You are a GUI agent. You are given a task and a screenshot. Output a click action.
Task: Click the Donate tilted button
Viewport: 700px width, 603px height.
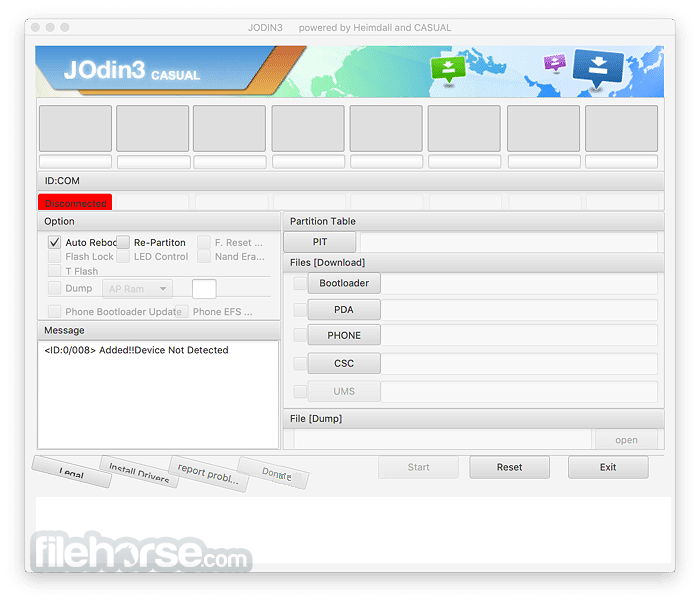pyautogui.click(x=273, y=473)
